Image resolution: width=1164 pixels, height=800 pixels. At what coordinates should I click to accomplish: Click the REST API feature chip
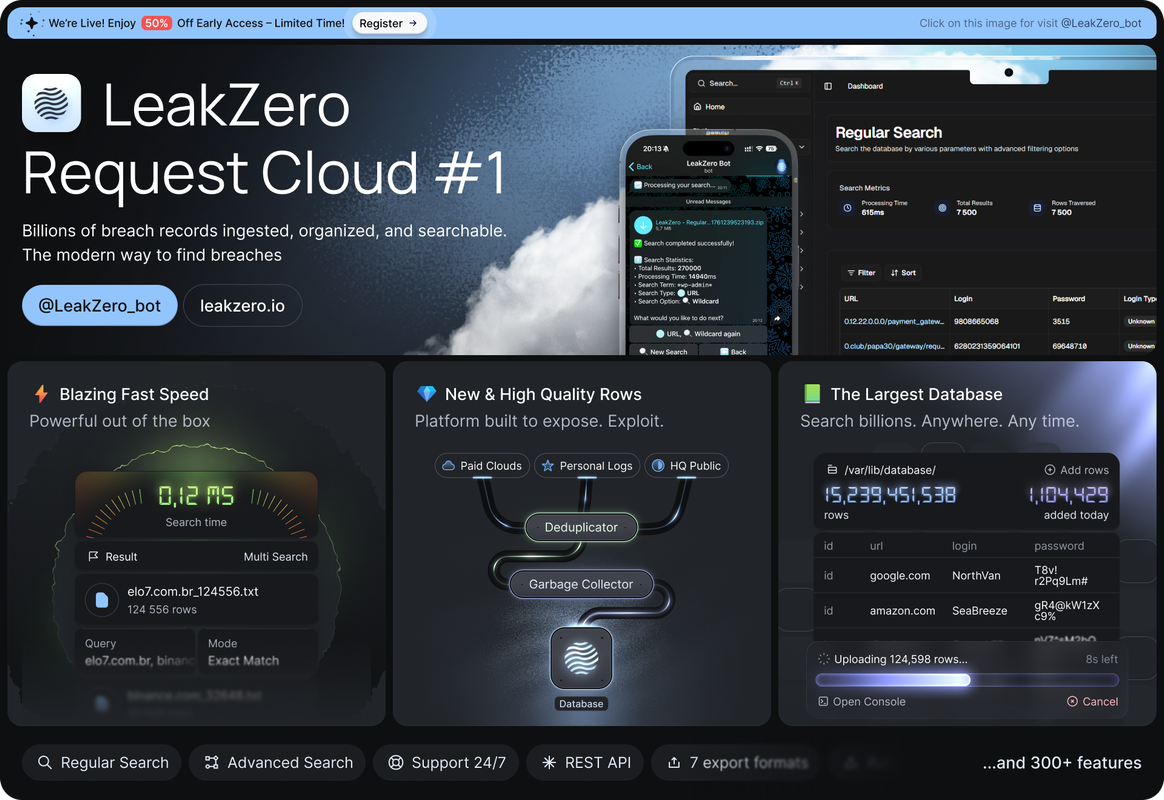[585, 762]
